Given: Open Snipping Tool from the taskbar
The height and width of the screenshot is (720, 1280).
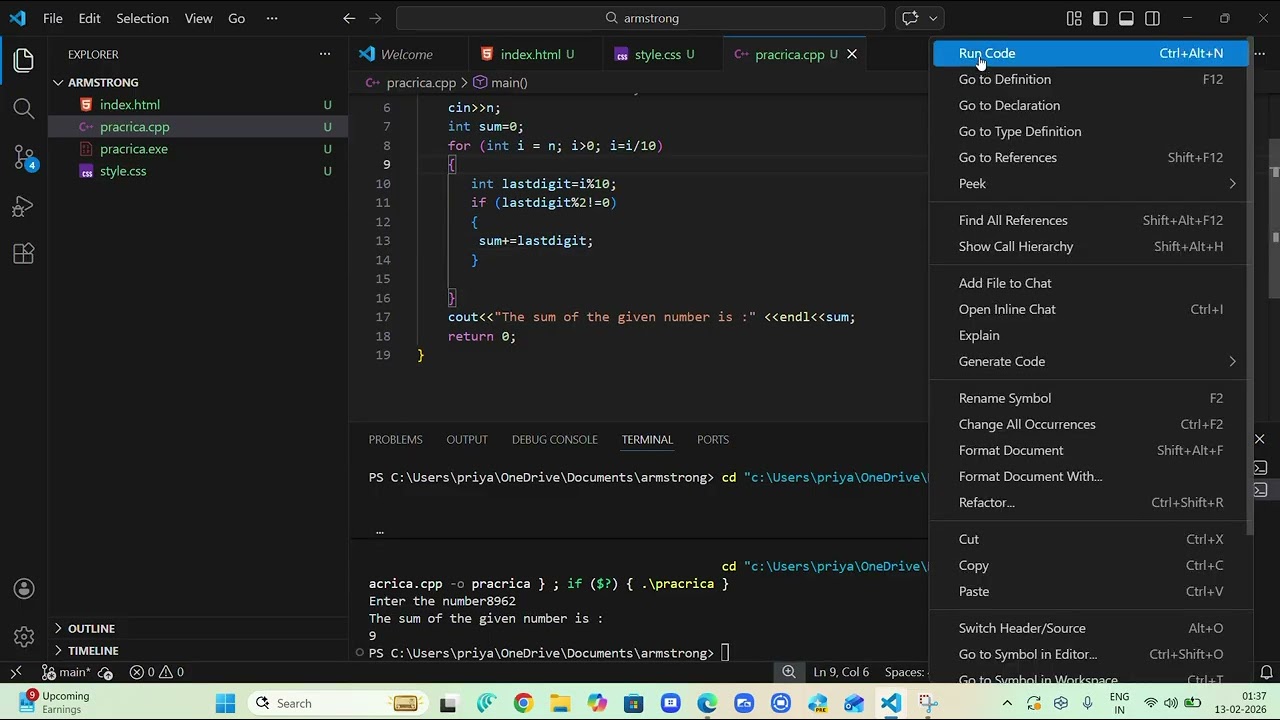Looking at the screenshot, I should click(928, 703).
